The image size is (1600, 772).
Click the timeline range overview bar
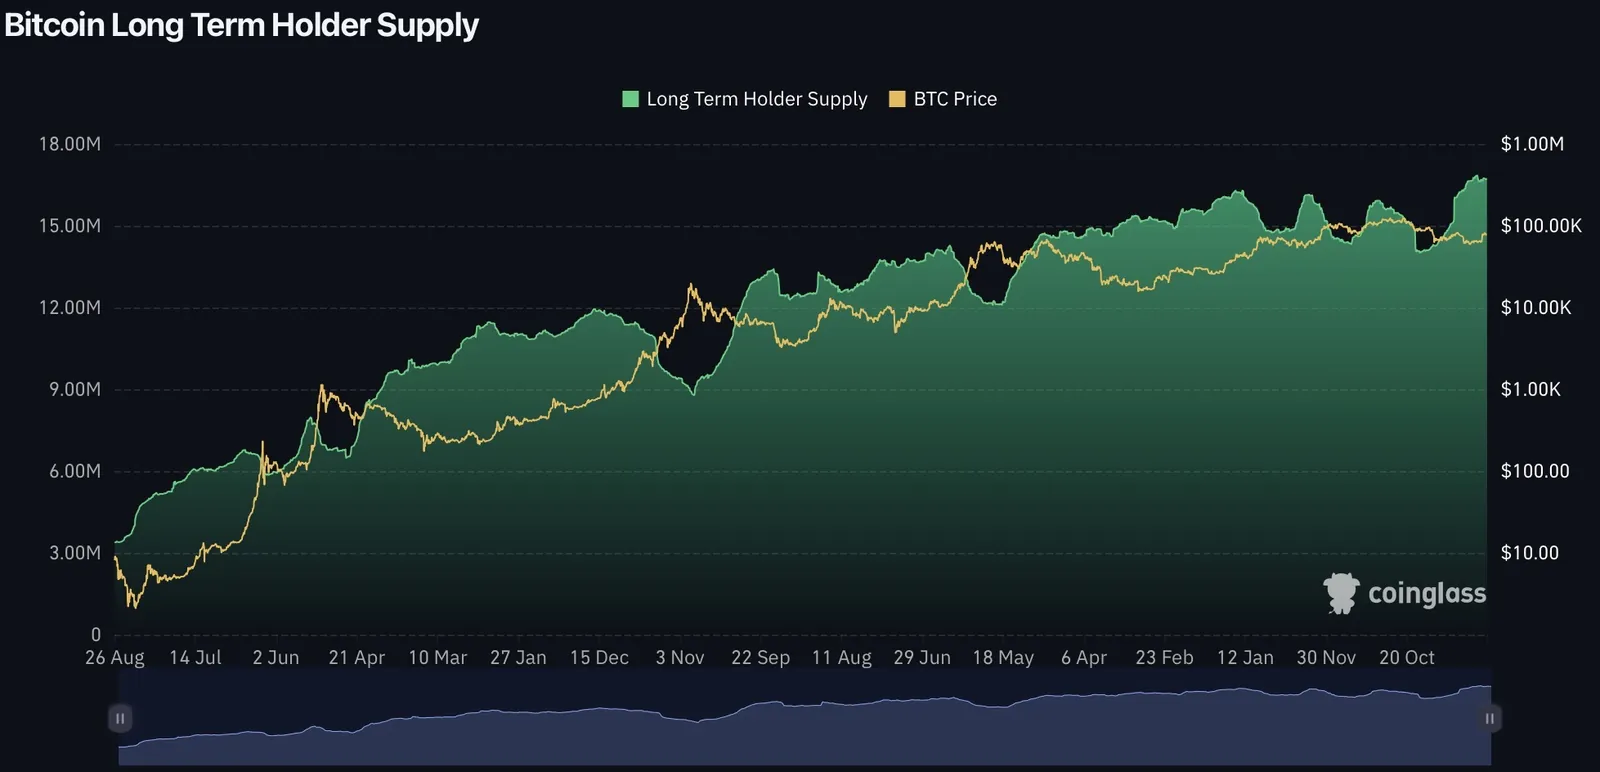(805, 718)
